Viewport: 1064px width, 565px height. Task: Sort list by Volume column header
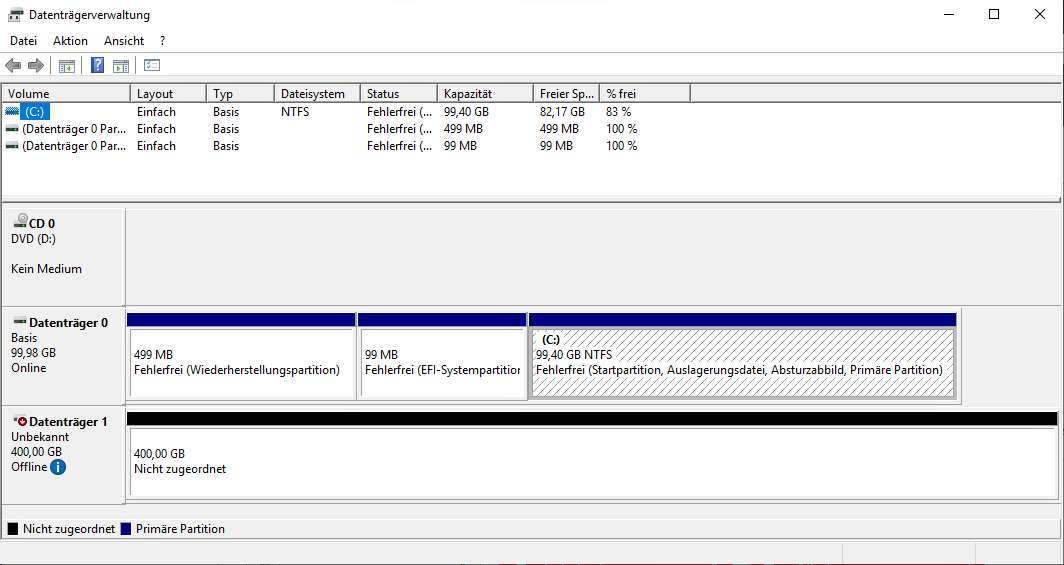pos(66,94)
